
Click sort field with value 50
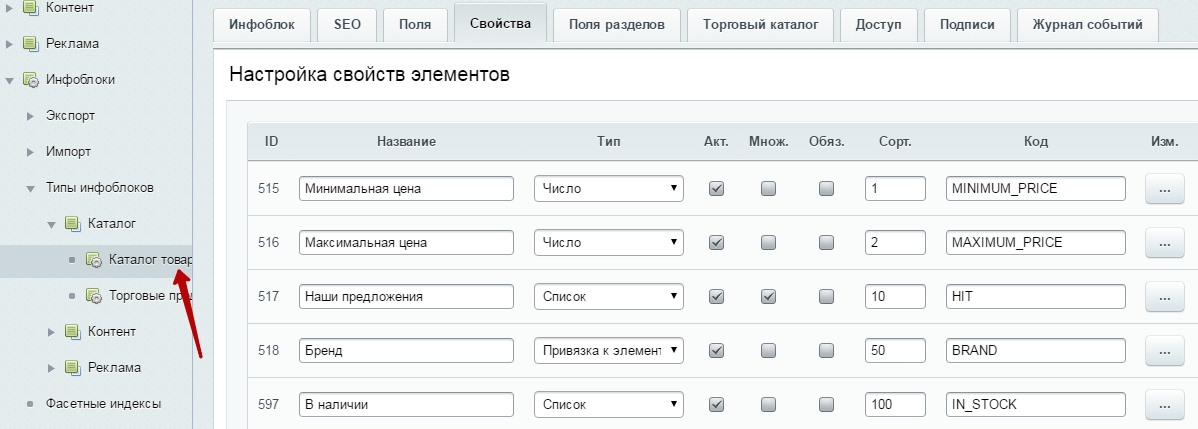pyautogui.click(x=895, y=350)
